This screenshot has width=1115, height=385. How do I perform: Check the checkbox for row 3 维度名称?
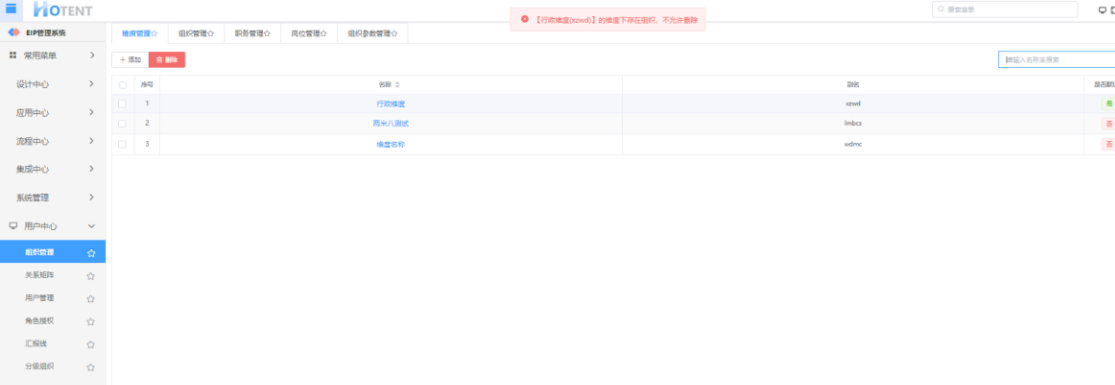click(122, 144)
